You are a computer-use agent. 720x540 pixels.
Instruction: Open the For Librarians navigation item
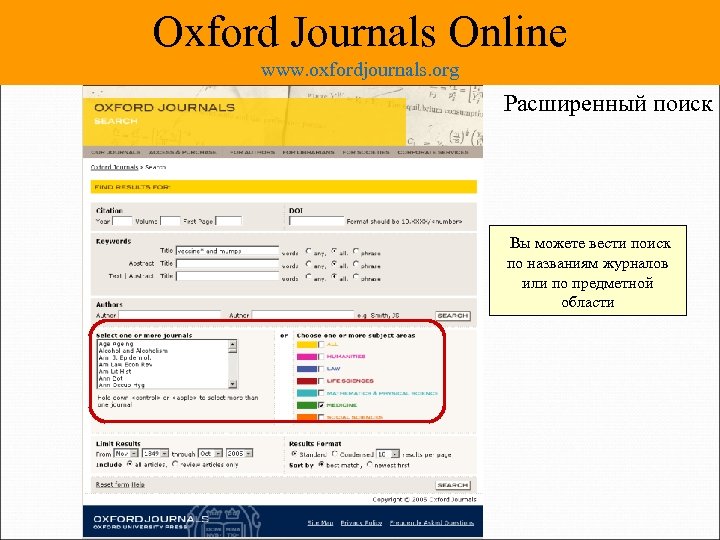pos(309,152)
